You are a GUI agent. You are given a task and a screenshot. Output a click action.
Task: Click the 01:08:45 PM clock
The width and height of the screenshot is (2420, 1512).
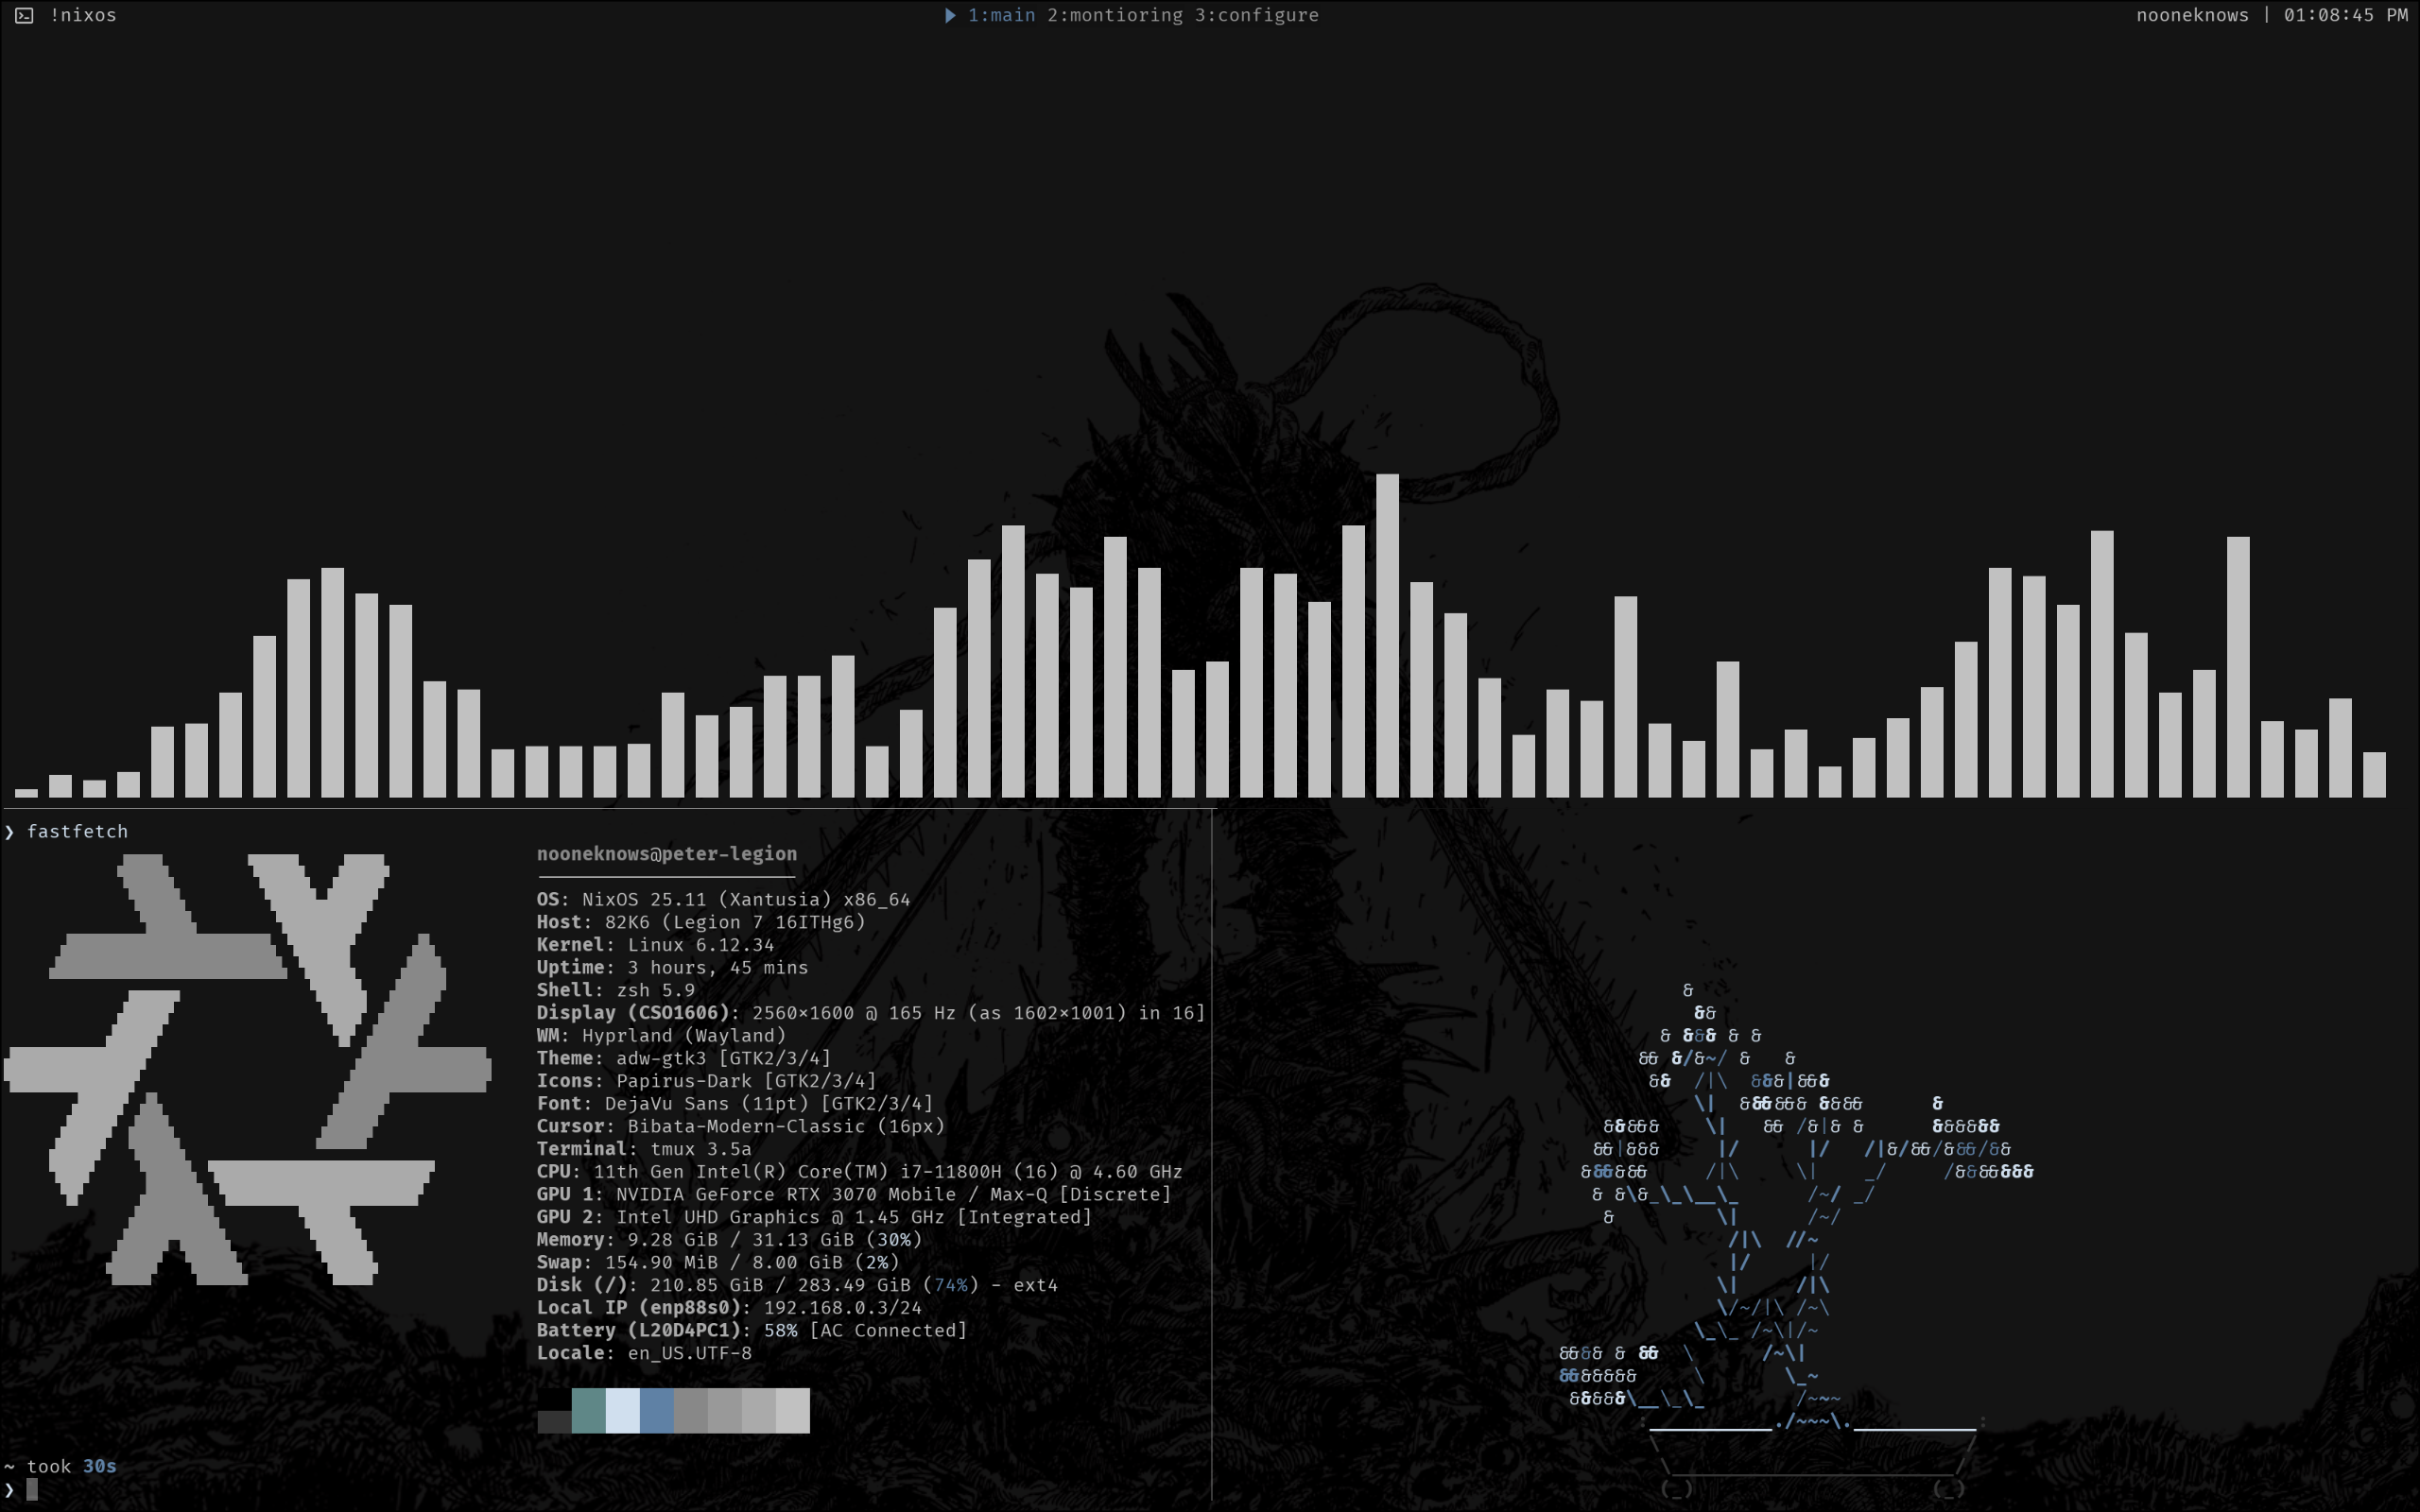[2345, 15]
